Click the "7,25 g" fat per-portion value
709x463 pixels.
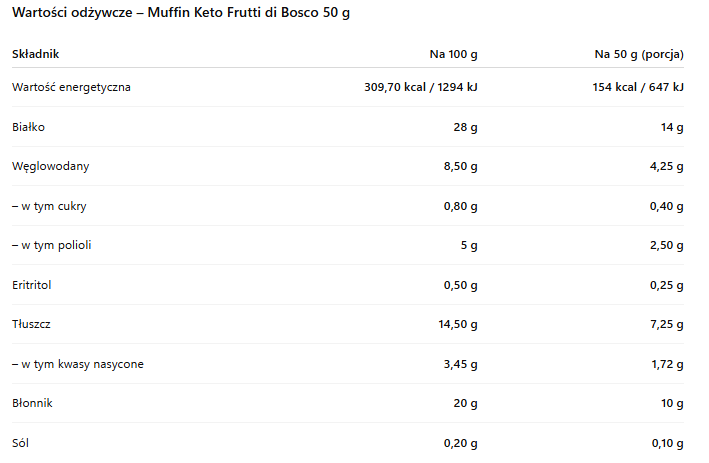point(666,324)
